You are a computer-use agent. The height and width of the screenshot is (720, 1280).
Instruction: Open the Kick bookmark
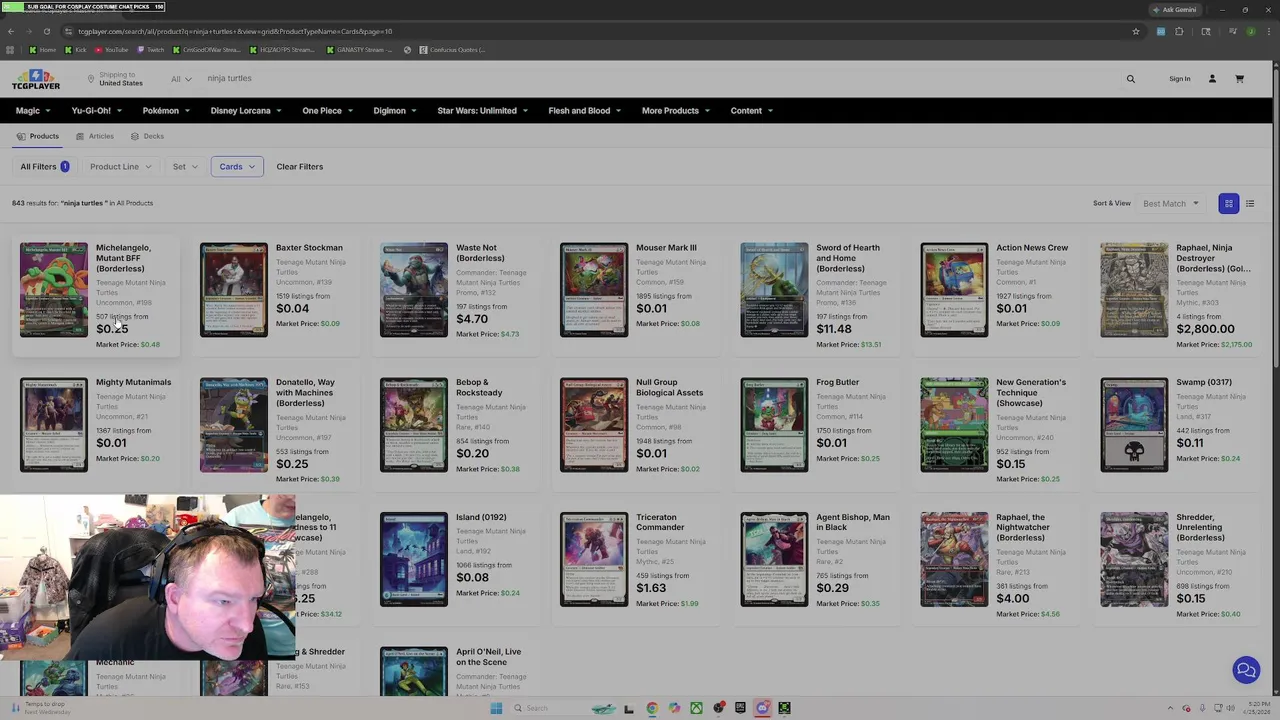pyautogui.click(x=76, y=50)
